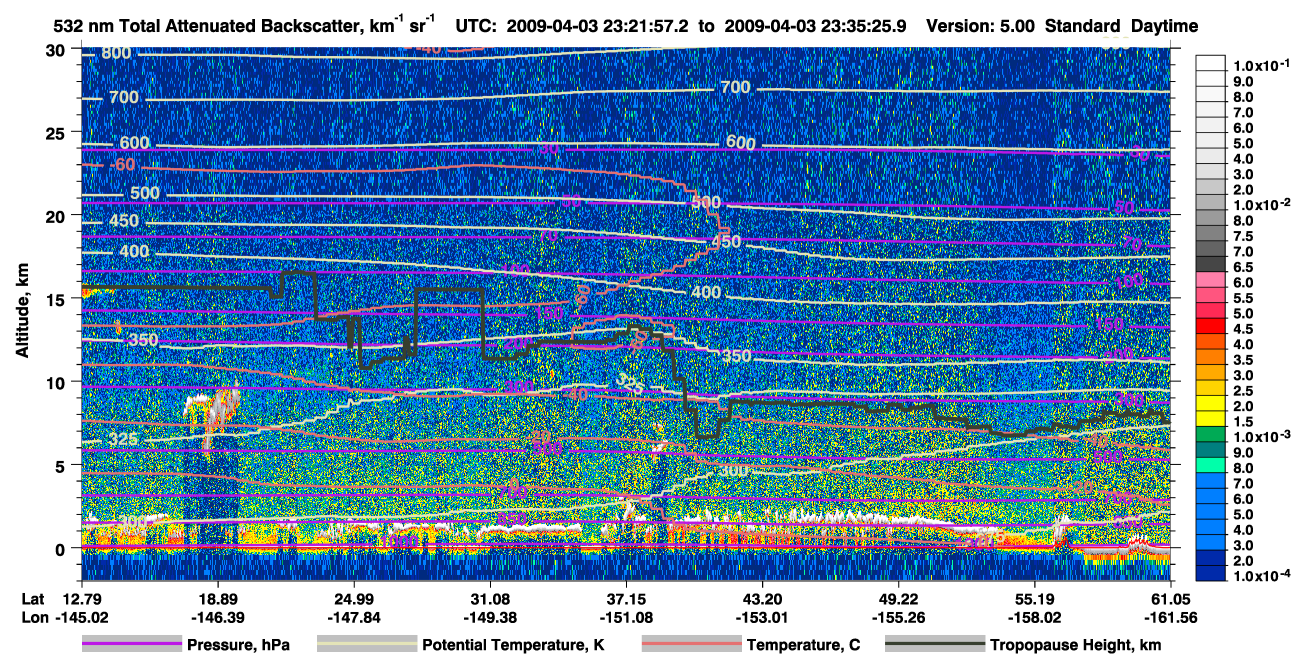Screen dimensions: 1300x667
Task: Click latitude value 37.15
Action: pos(626,598)
